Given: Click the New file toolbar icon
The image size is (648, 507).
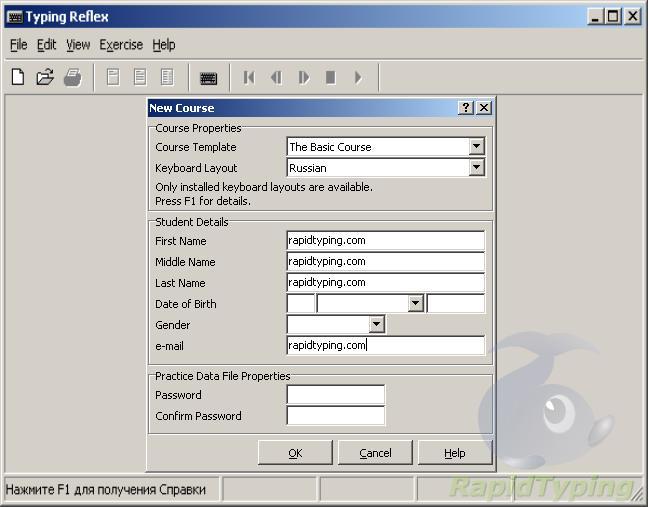Looking at the screenshot, I should 18,77.
